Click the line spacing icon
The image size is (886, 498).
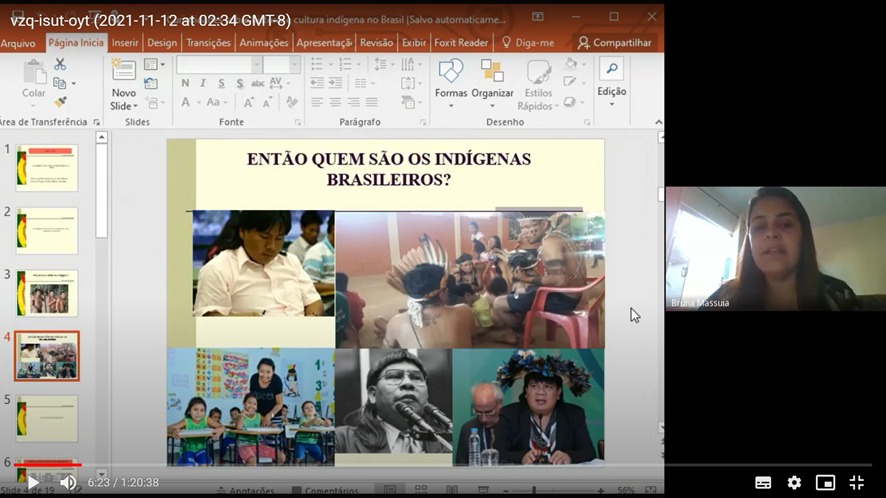pos(381,64)
